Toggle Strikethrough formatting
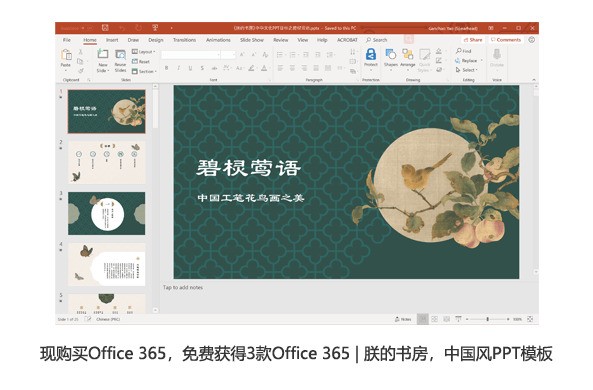This screenshot has height=390, width=593. pyautogui.click(x=214, y=68)
